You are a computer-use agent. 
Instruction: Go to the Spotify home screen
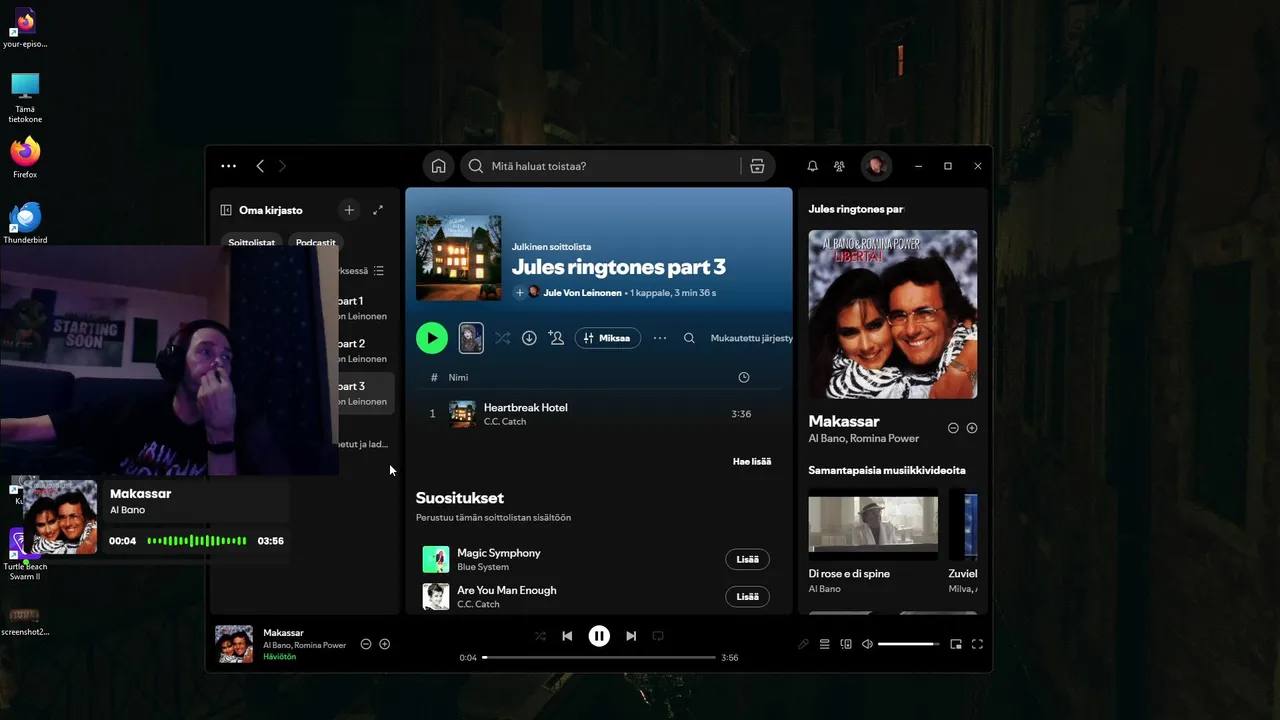pyautogui.click(x=438, y=166)
